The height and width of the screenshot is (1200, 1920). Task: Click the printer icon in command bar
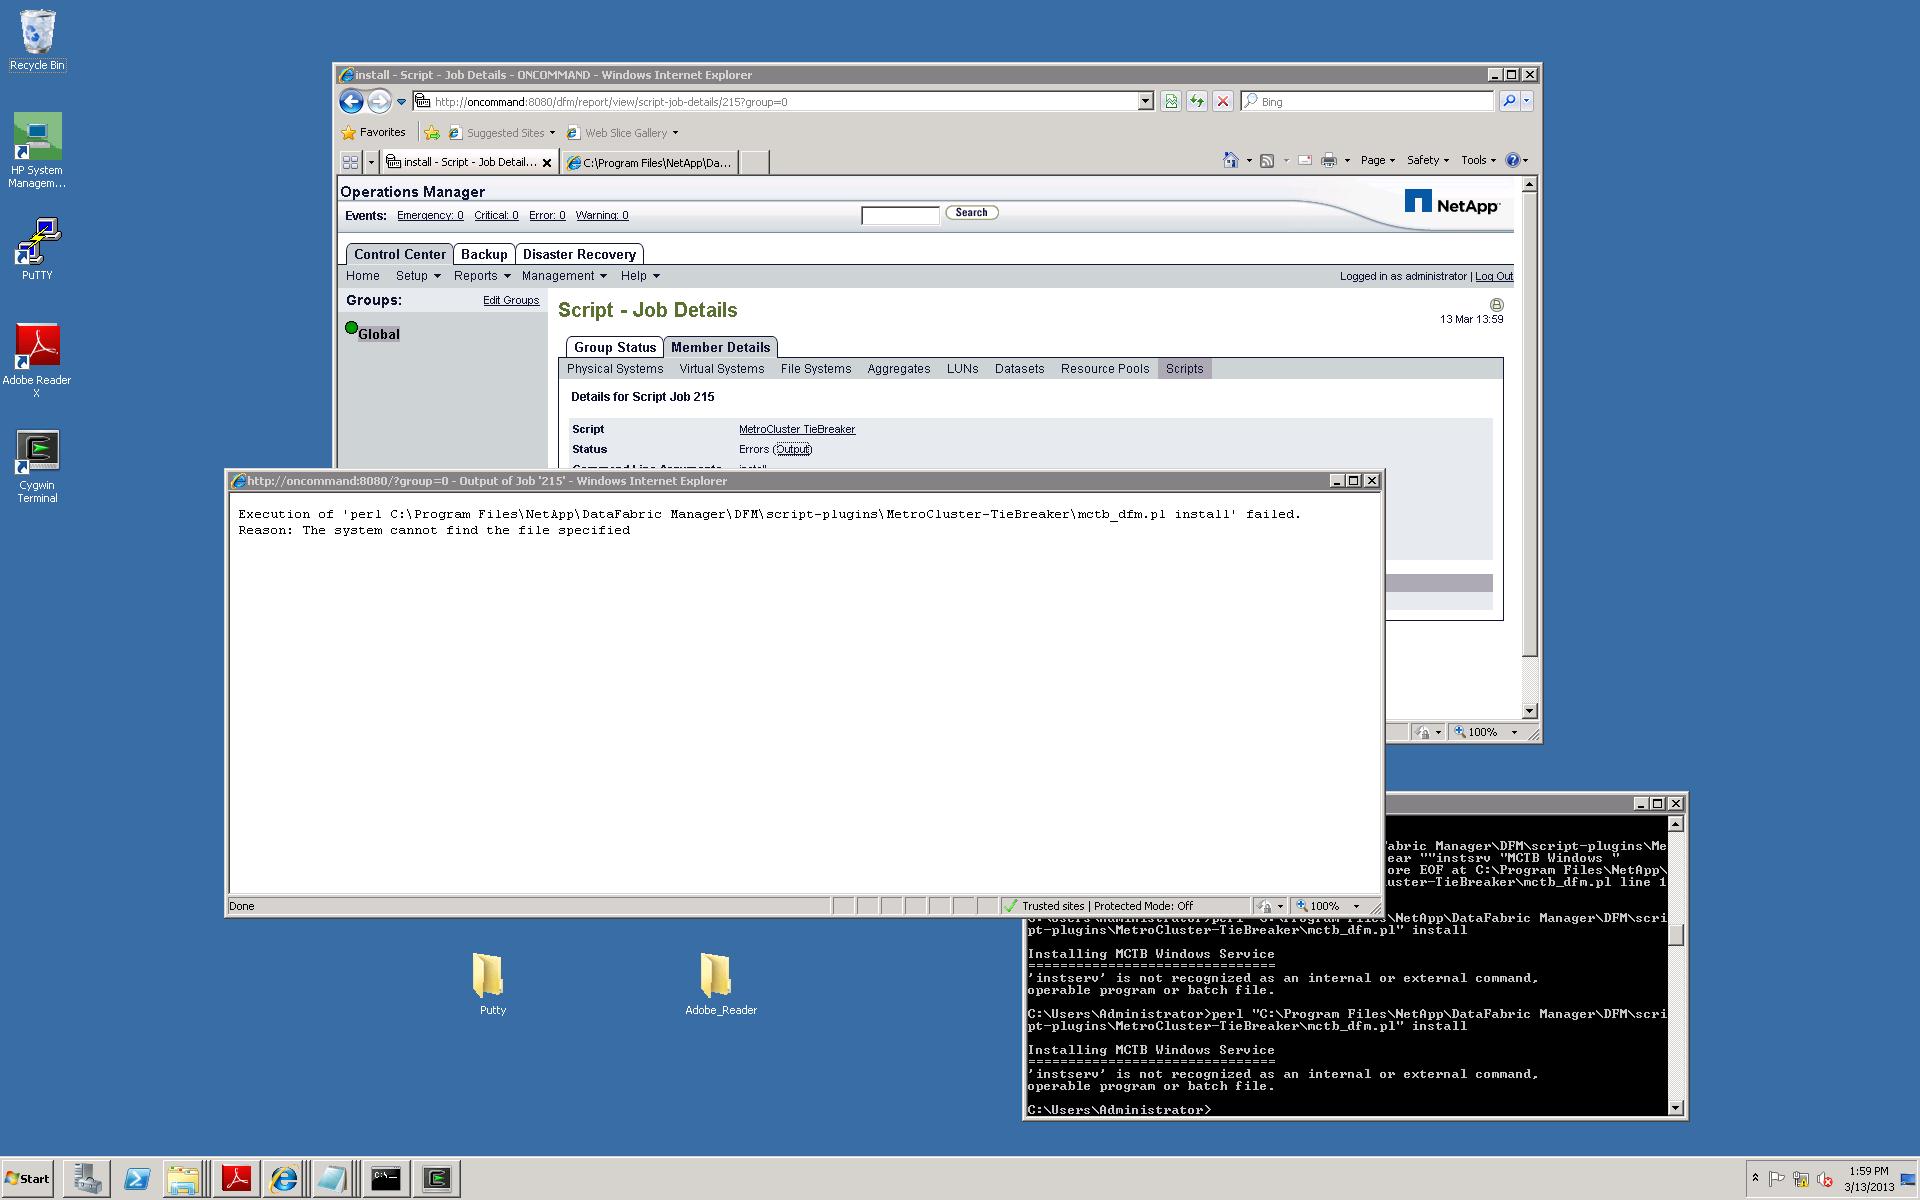[1328, 160]
